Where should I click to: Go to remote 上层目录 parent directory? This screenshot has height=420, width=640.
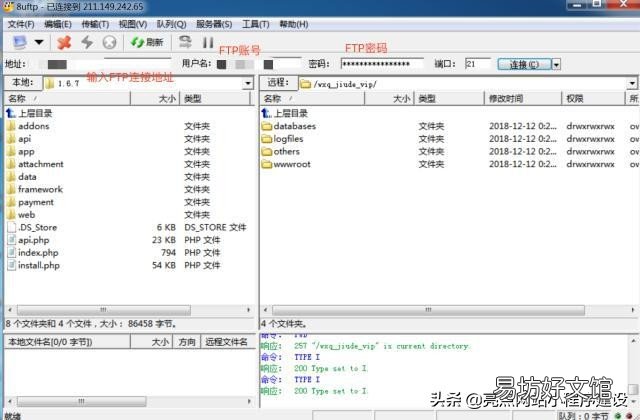pos(285,113)
